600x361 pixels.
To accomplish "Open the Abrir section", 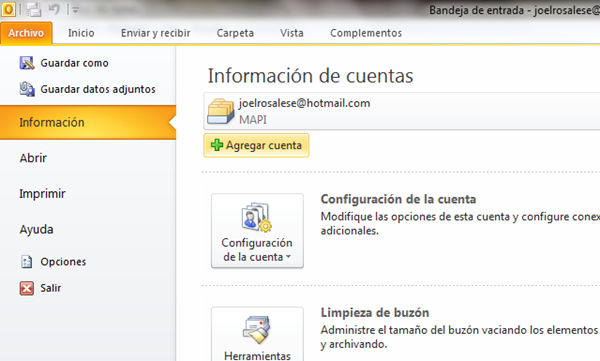I will tap(33, 158).
